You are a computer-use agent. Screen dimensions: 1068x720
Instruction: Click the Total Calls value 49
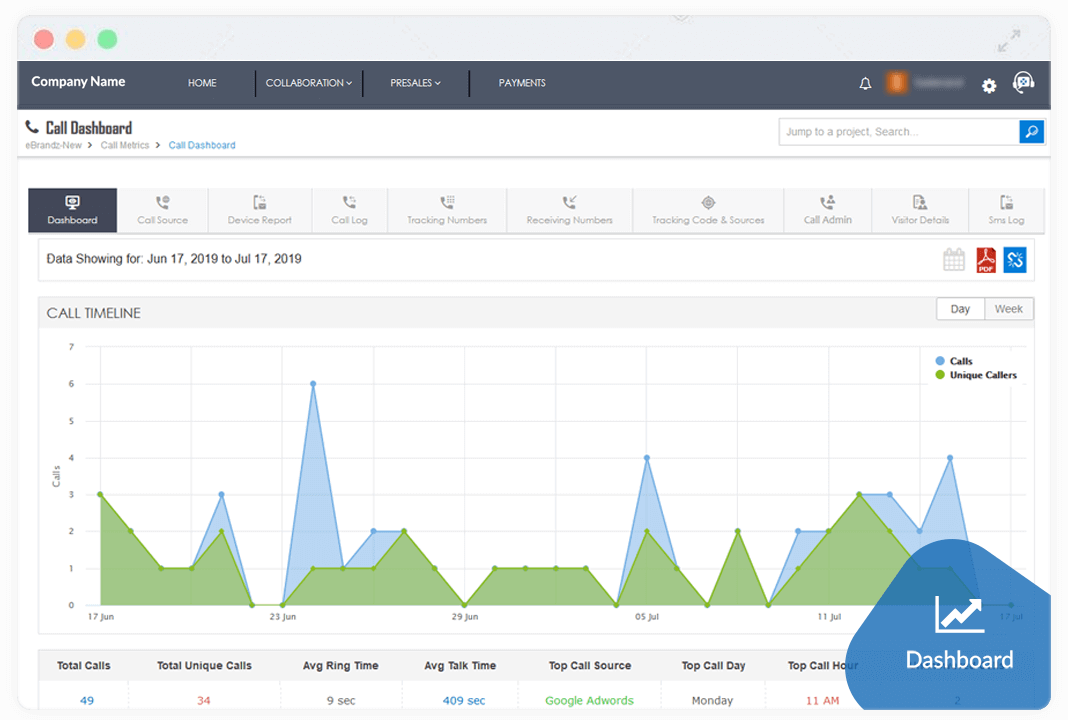84,700
